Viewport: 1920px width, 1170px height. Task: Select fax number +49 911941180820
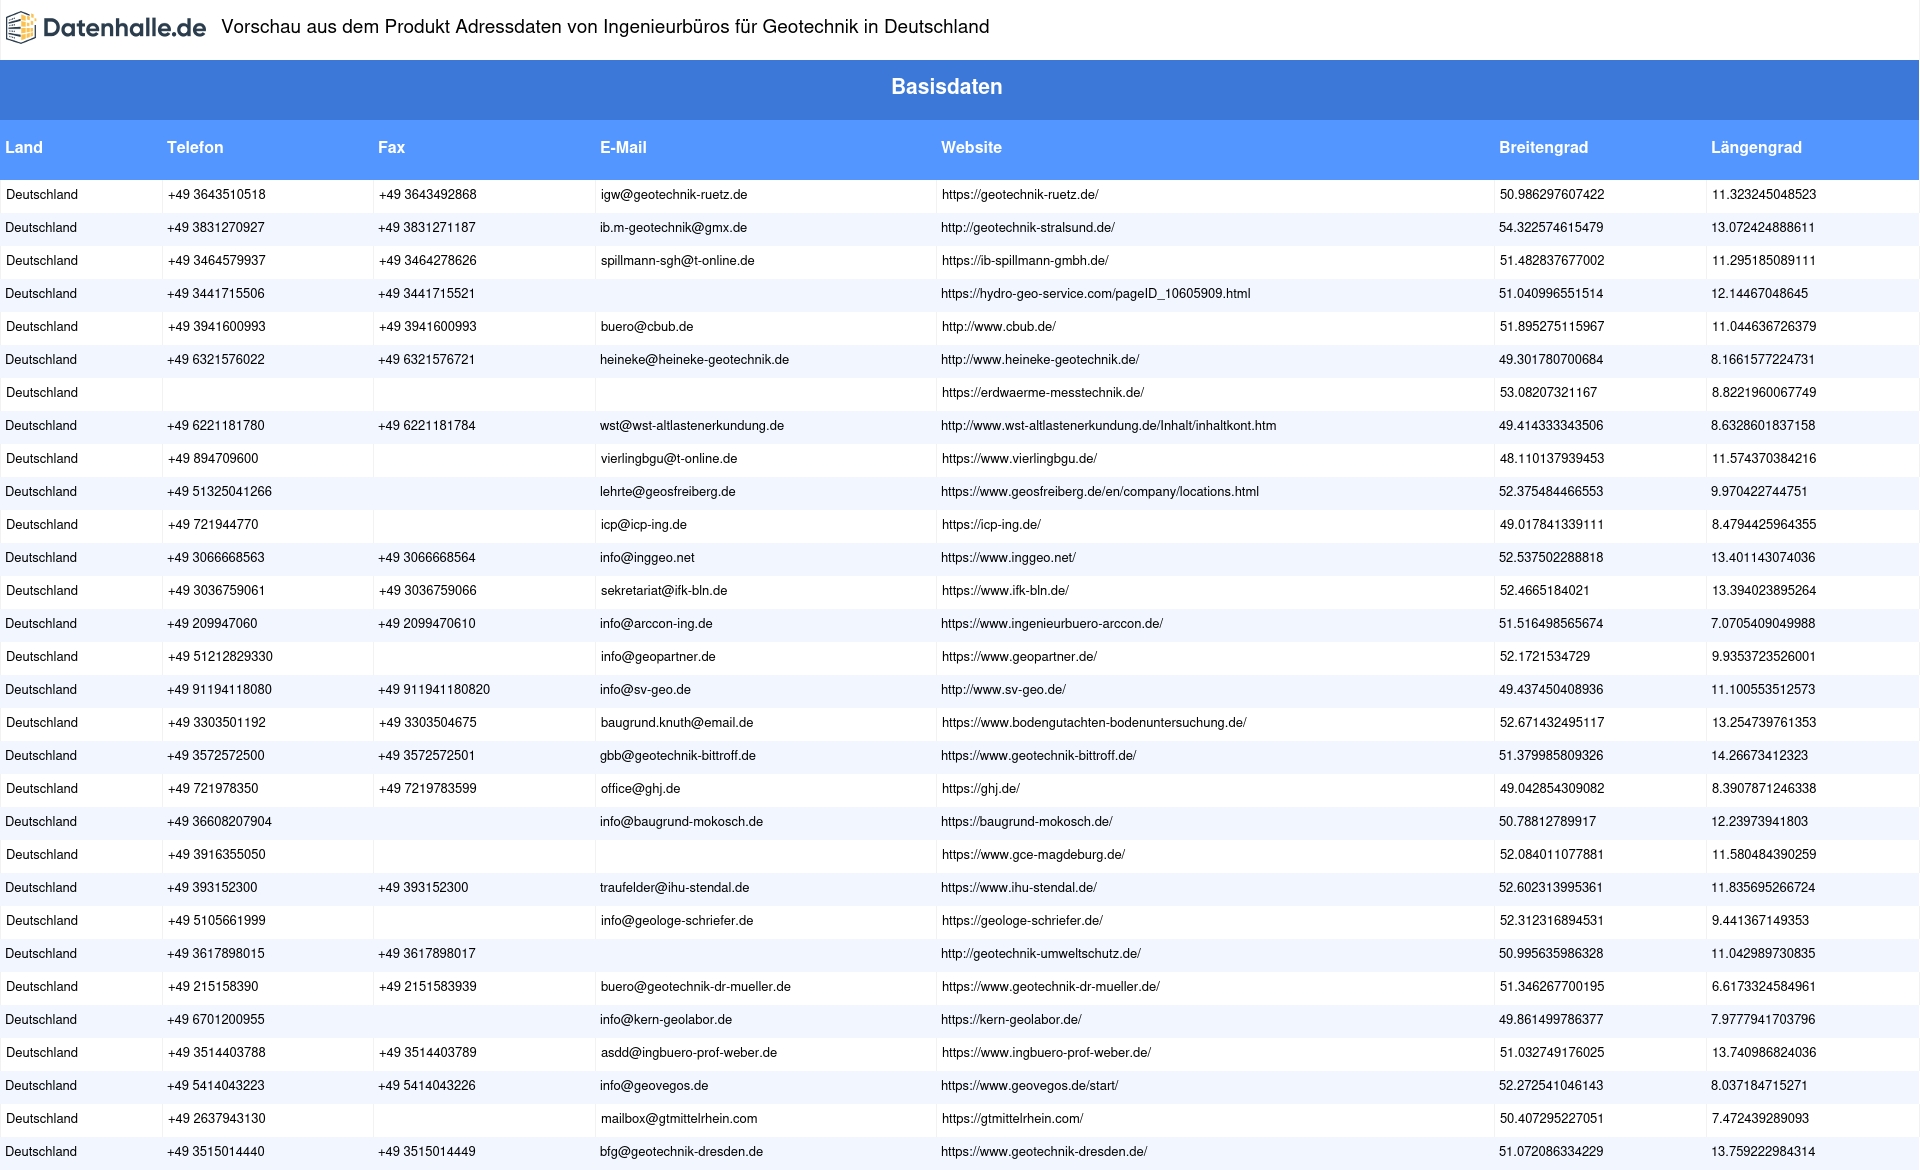point(434,690)
